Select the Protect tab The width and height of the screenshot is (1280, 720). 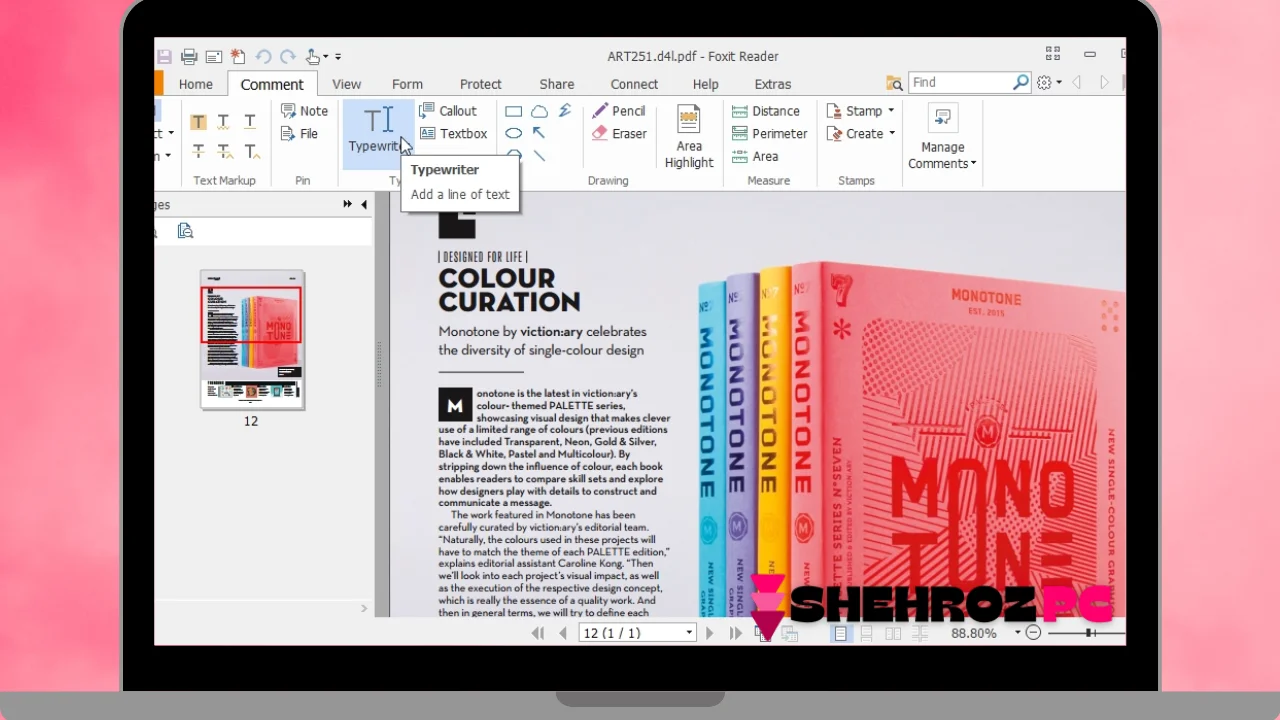[x=481, y=84]
